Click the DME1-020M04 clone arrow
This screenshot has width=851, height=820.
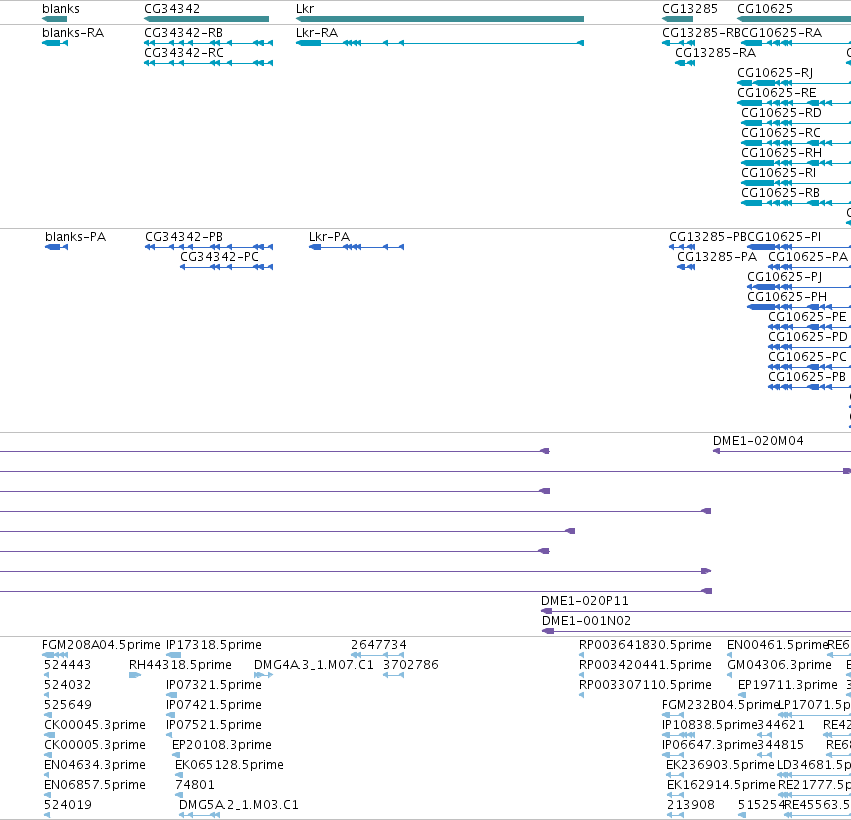pos(782,451)
